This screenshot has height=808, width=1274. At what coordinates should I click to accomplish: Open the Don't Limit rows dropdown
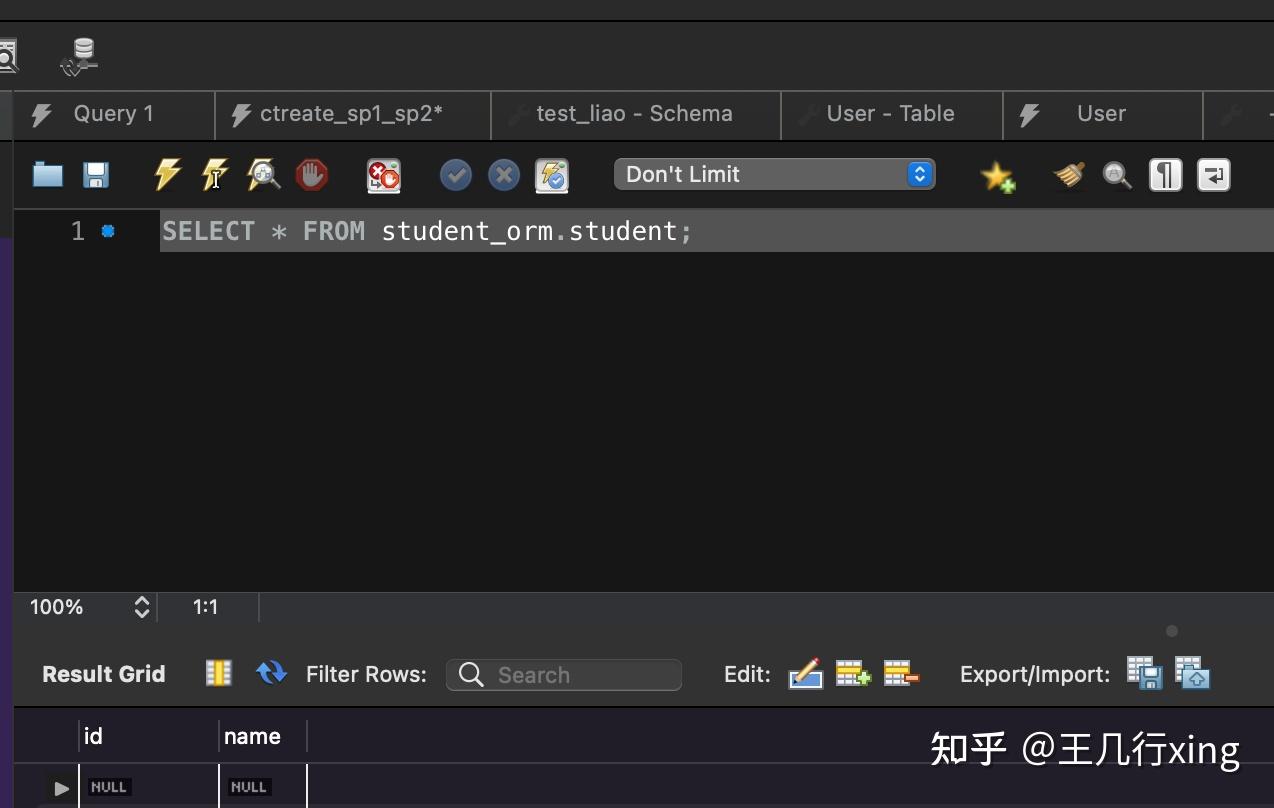click(x=775, y=174)
